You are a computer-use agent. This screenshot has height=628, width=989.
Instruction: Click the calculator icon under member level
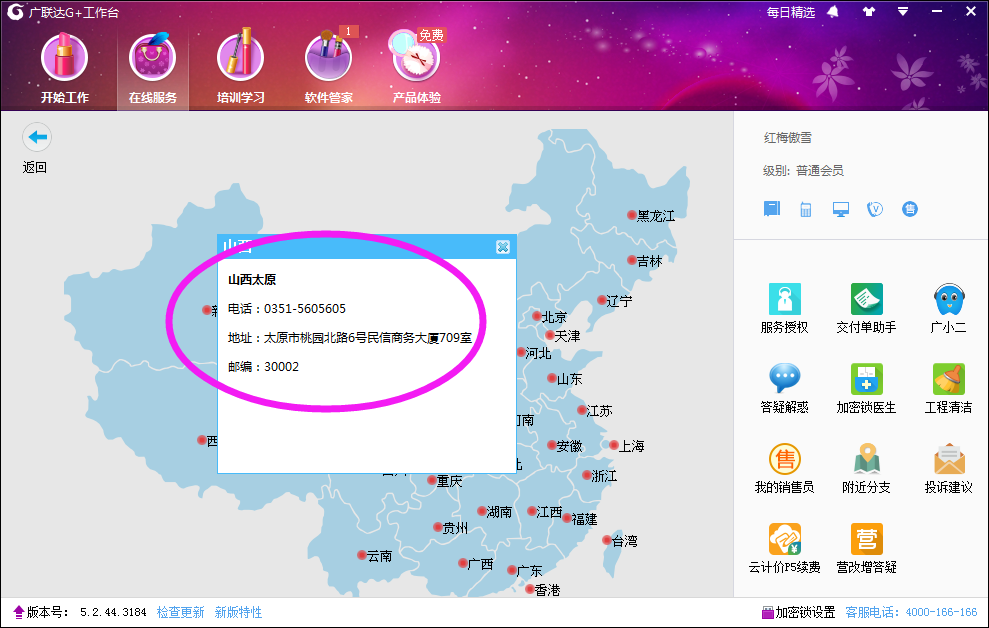tap(805, 209)
